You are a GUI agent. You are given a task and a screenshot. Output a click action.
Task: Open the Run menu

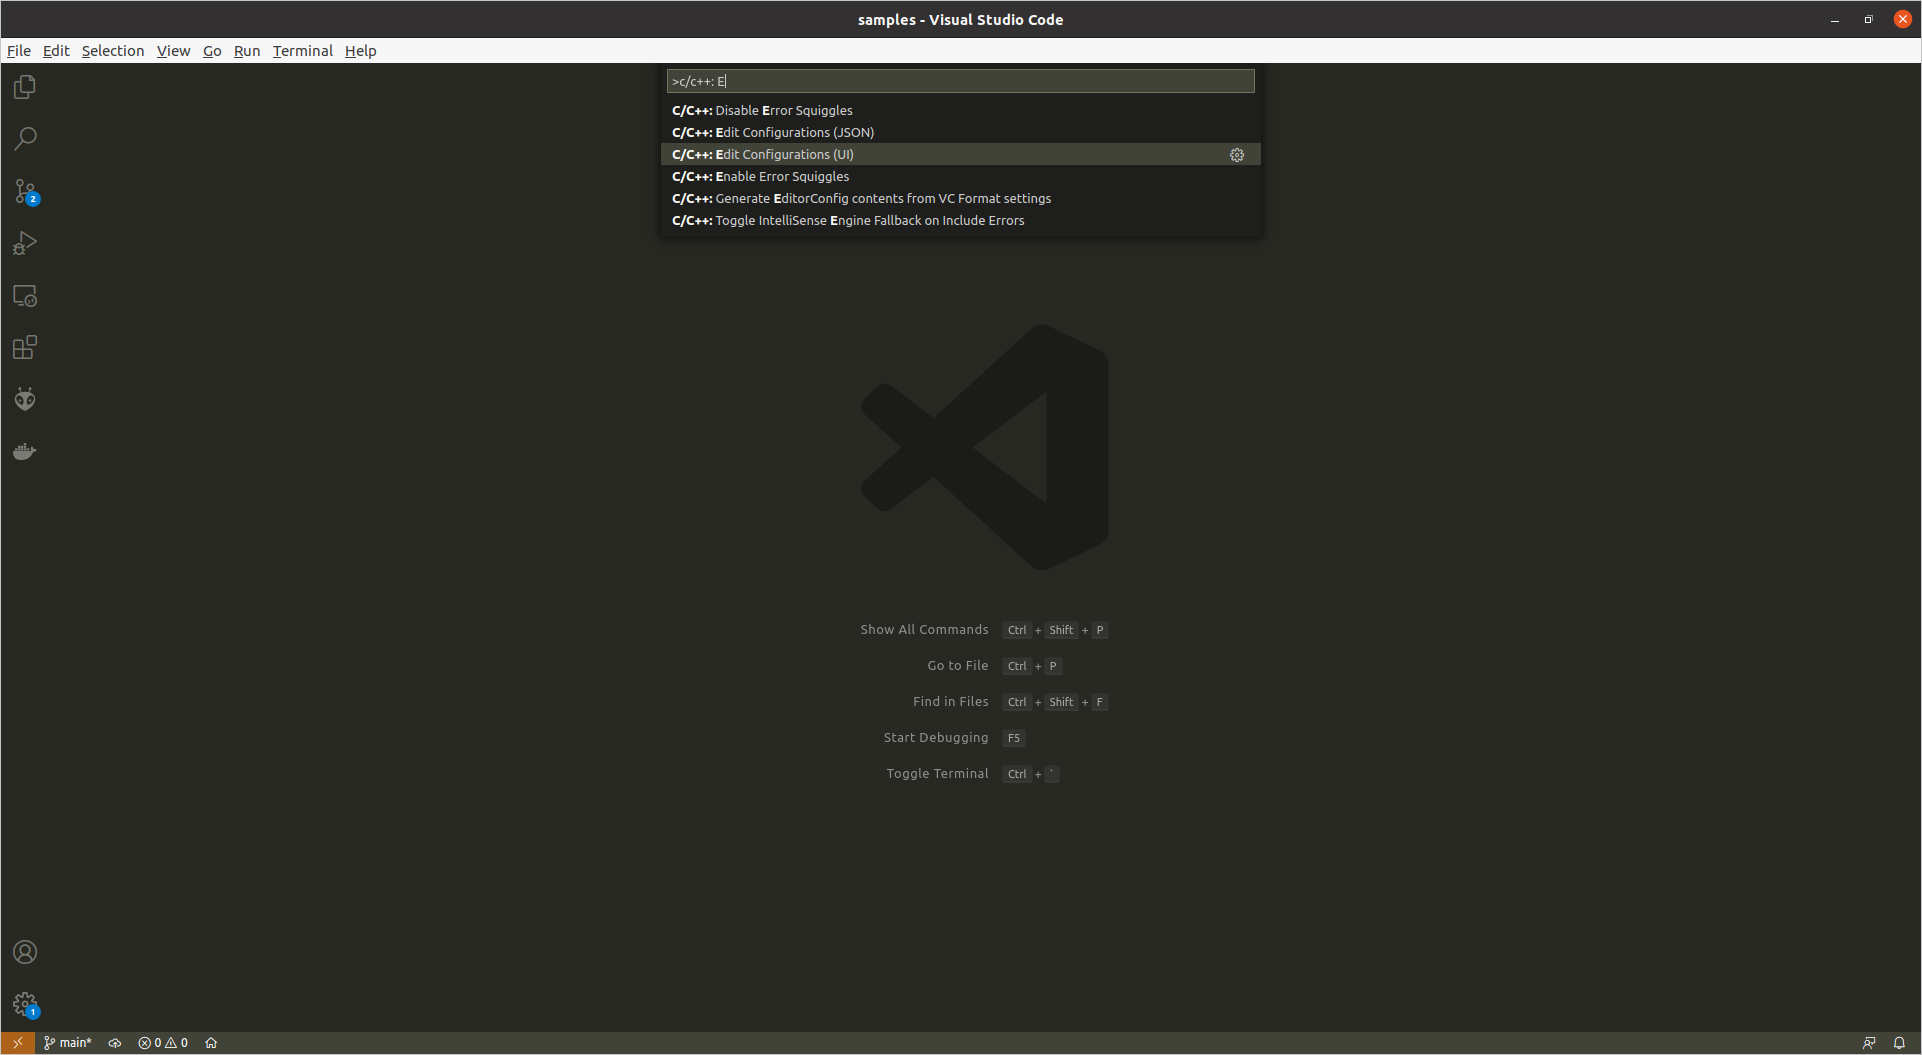247,51
